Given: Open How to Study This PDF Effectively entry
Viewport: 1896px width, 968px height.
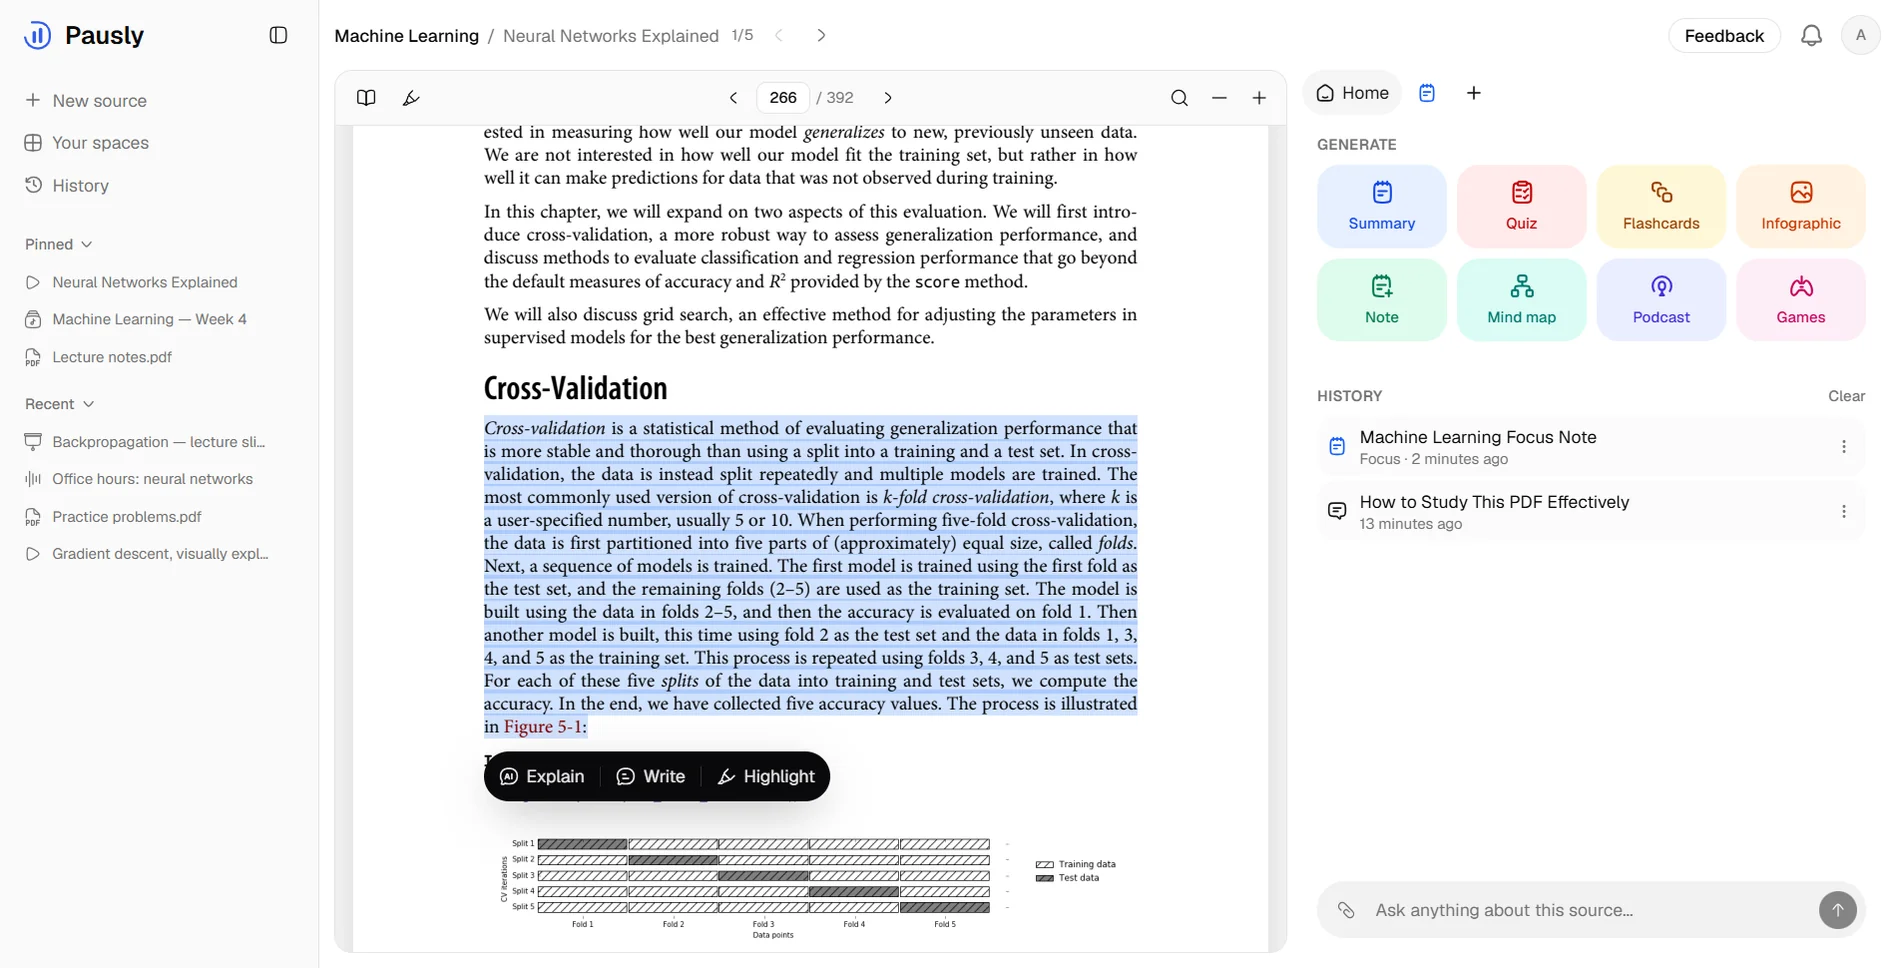Looking at the screenshot, I should pyautogui.click(x=1590, y=512).
